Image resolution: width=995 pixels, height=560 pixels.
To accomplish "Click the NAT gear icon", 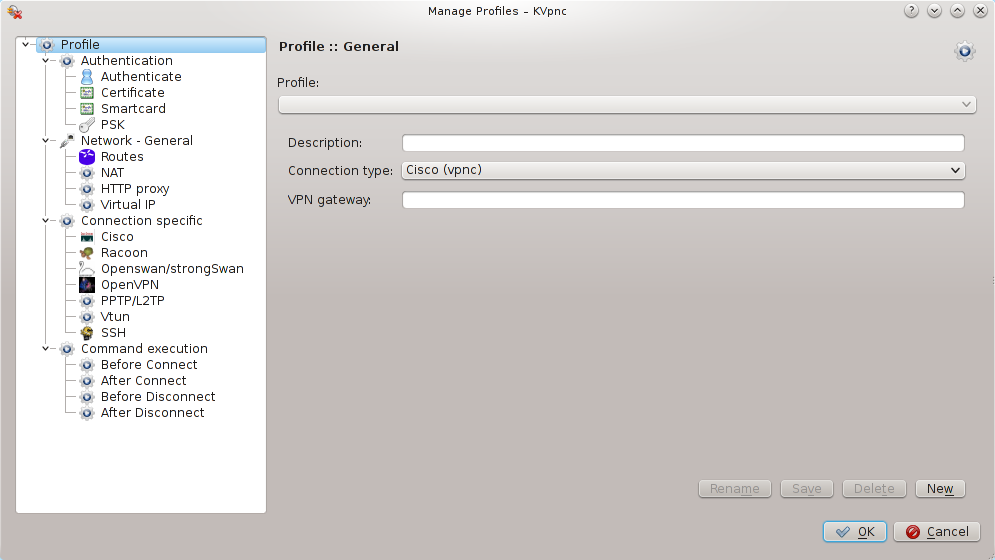I will click(x=87, y=173).
